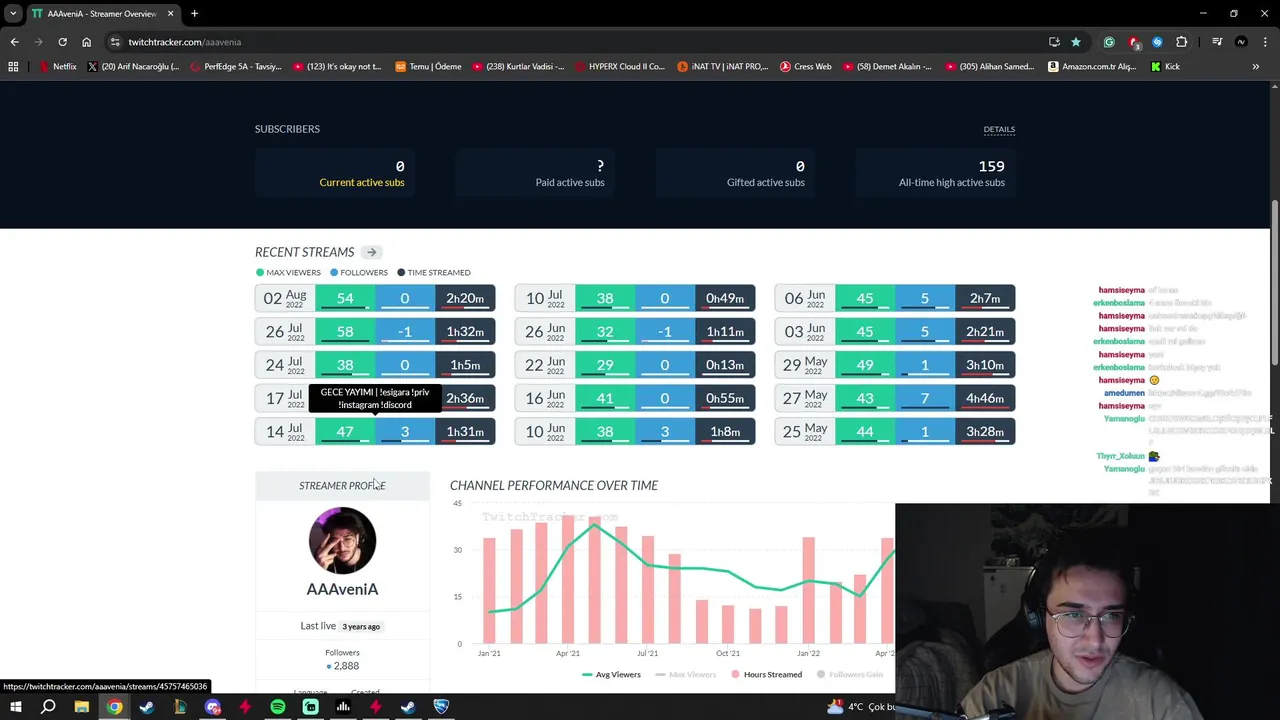Open the 06 Jun 2022 stream row

coord(895,298)
